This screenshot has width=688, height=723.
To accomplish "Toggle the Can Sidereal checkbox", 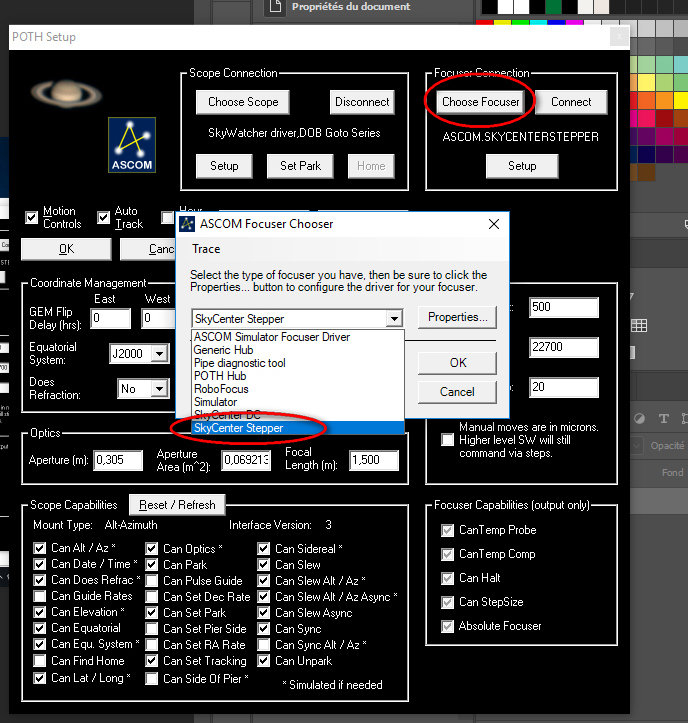I will pyautogui.click(x=263, y=548).
